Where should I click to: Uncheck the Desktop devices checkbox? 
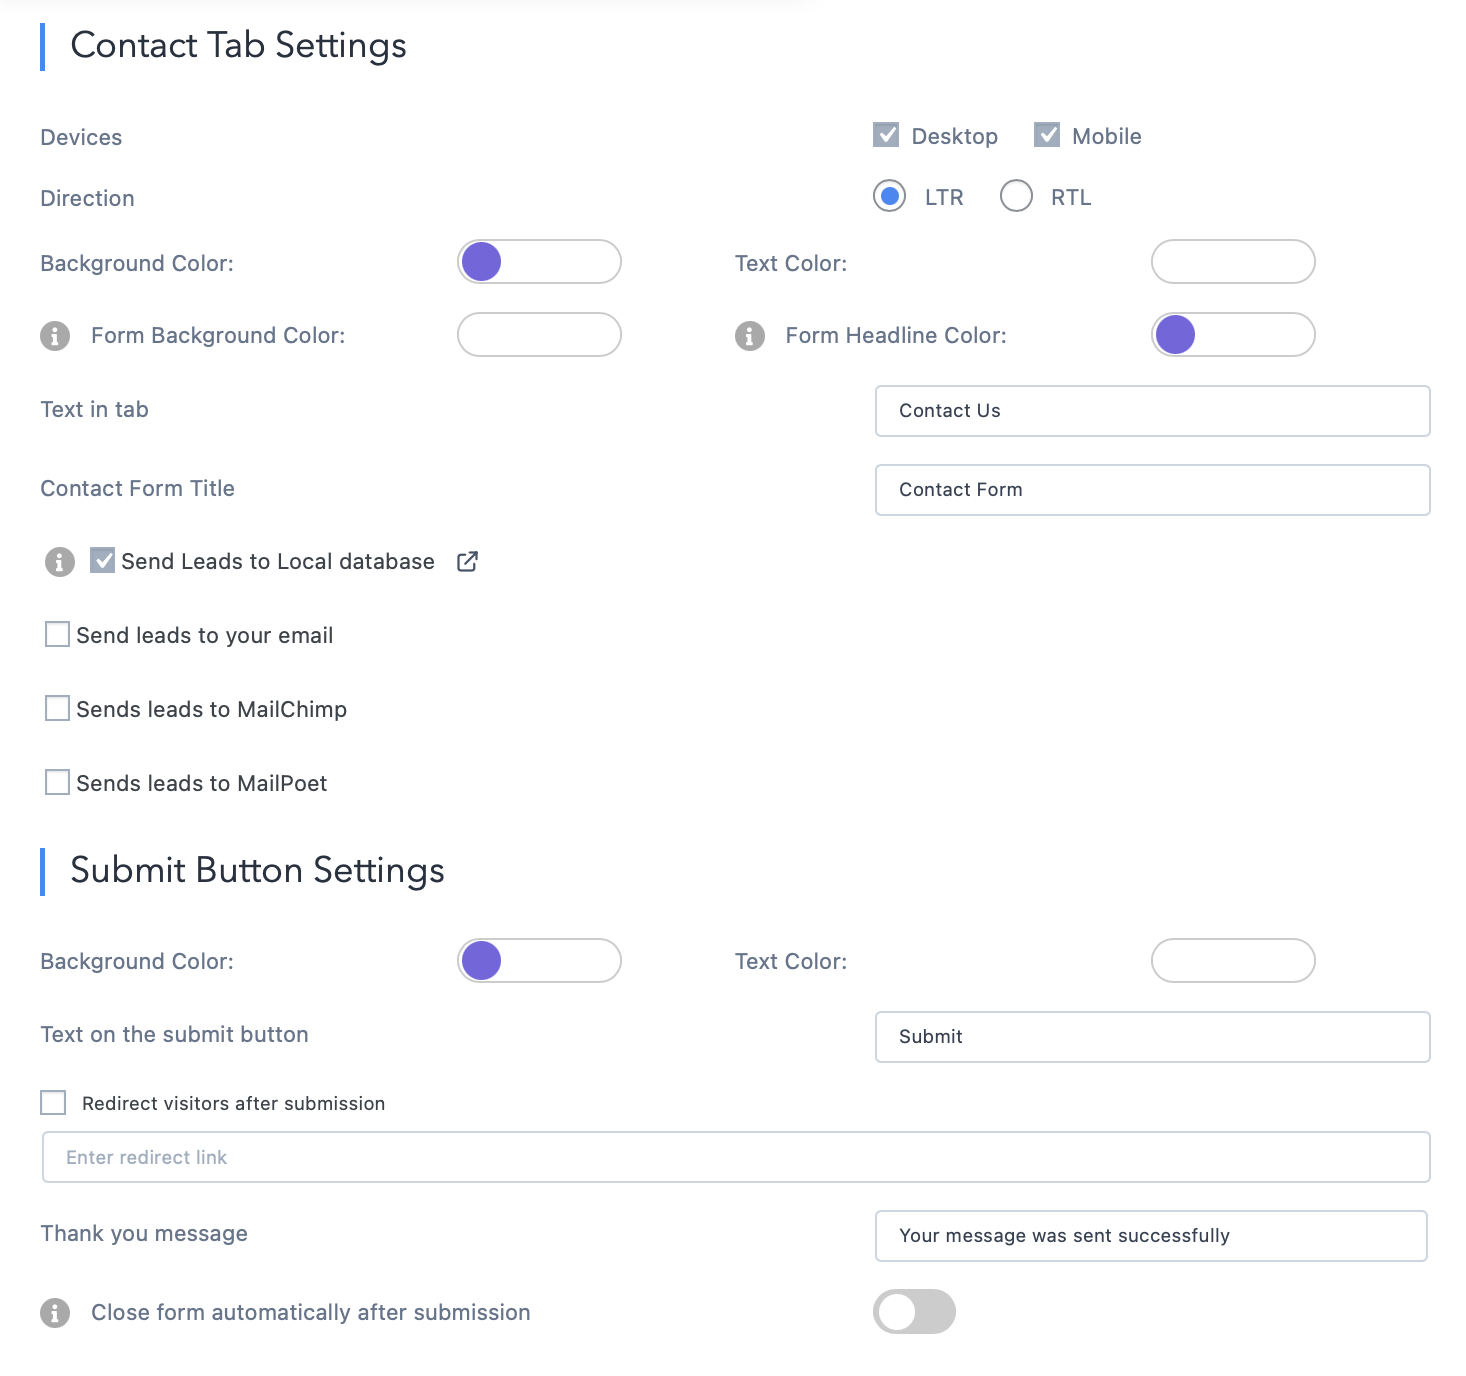coord(886,135)
